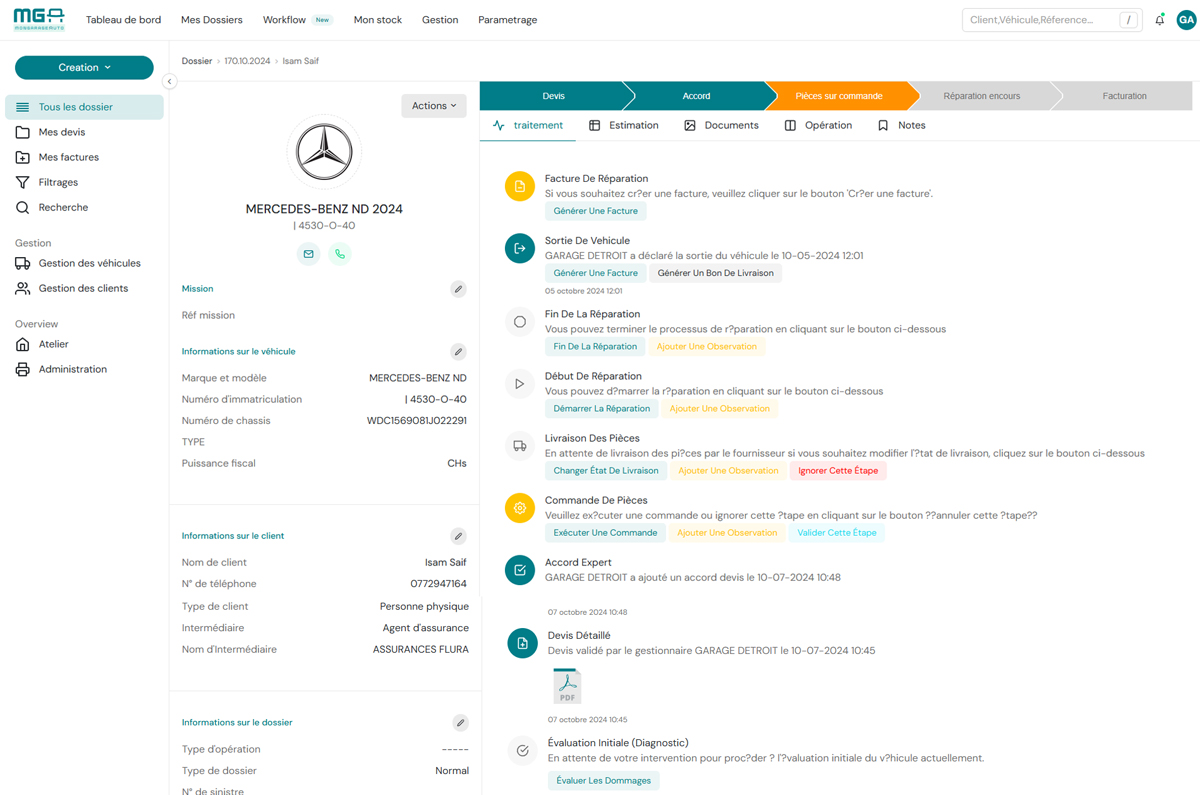Open the notifications bell
Image resolution: width=1200 pixels, height=795 pixels.
coord(1159,20)
